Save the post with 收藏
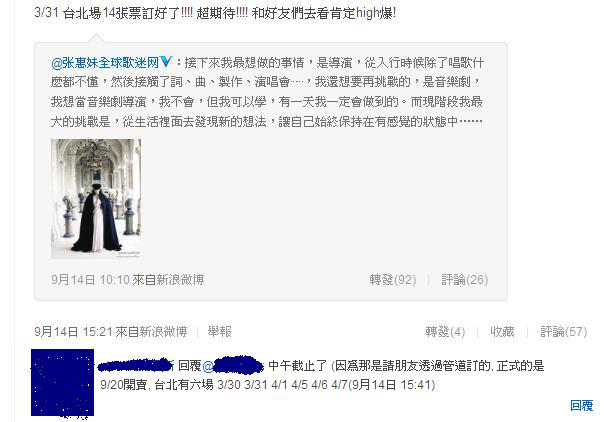The width and height of the screenshot is (604, 422). [x=502, y=332]
